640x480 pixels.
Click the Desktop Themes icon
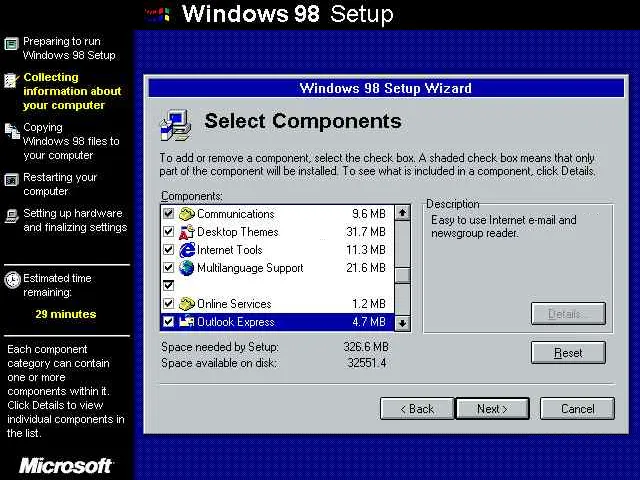[187, 232]
